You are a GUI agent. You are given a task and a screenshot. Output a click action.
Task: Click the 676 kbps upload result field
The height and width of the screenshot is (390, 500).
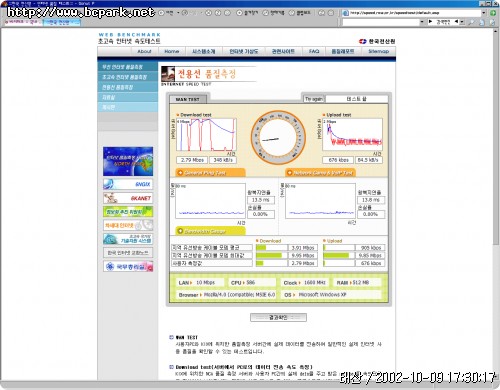(338, 160)
